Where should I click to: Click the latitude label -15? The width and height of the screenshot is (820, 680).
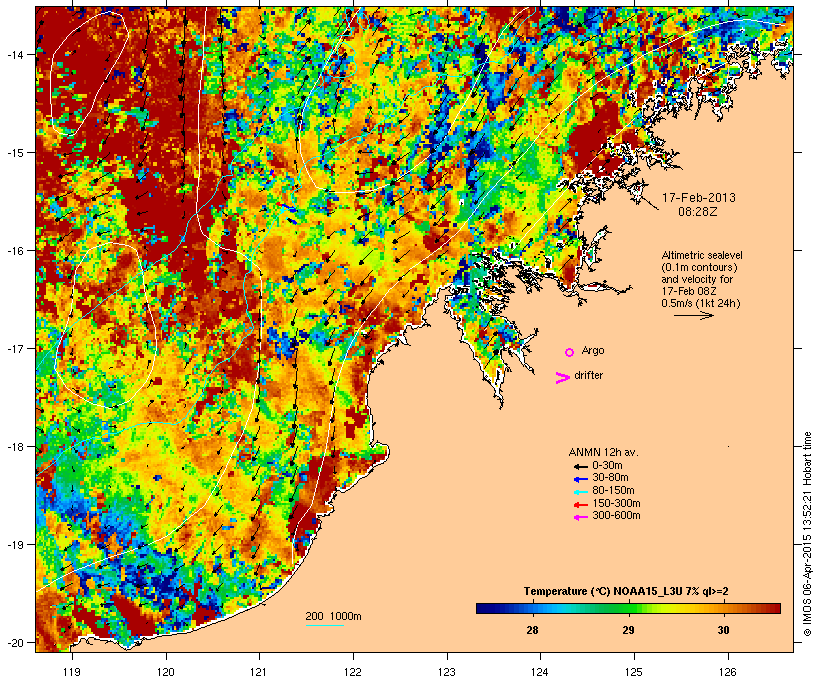click(14, 152)
